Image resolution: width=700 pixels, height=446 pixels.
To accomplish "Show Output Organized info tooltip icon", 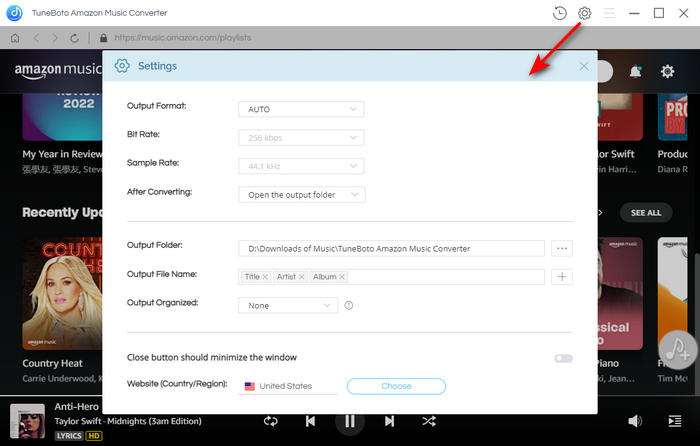I will click(x=349, y=305).
